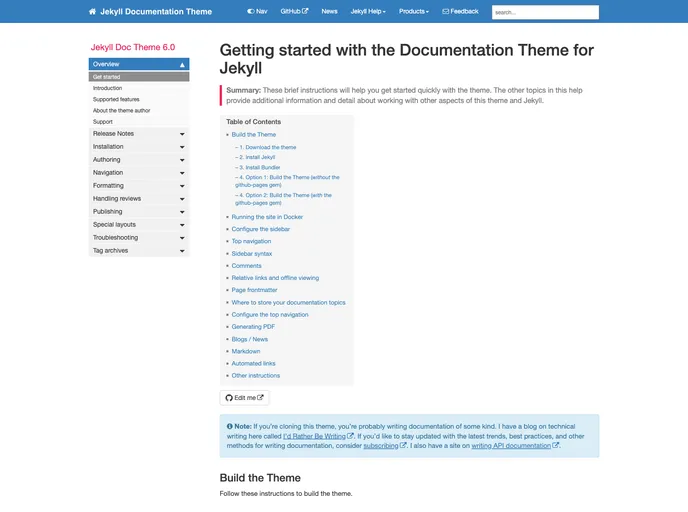The width and height of the screenshot is (688, 512).
Task: Go to 2. Install Jekyll
Action: point(257,157)
